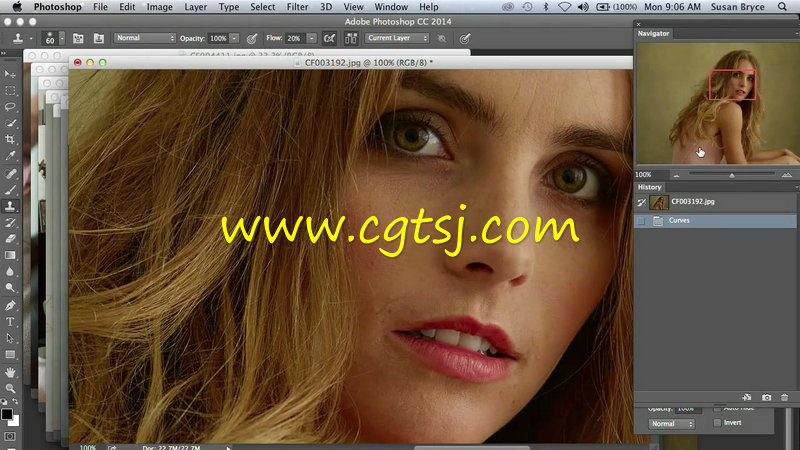
Task: Select the Curves history state
Action: click(715, 220)
